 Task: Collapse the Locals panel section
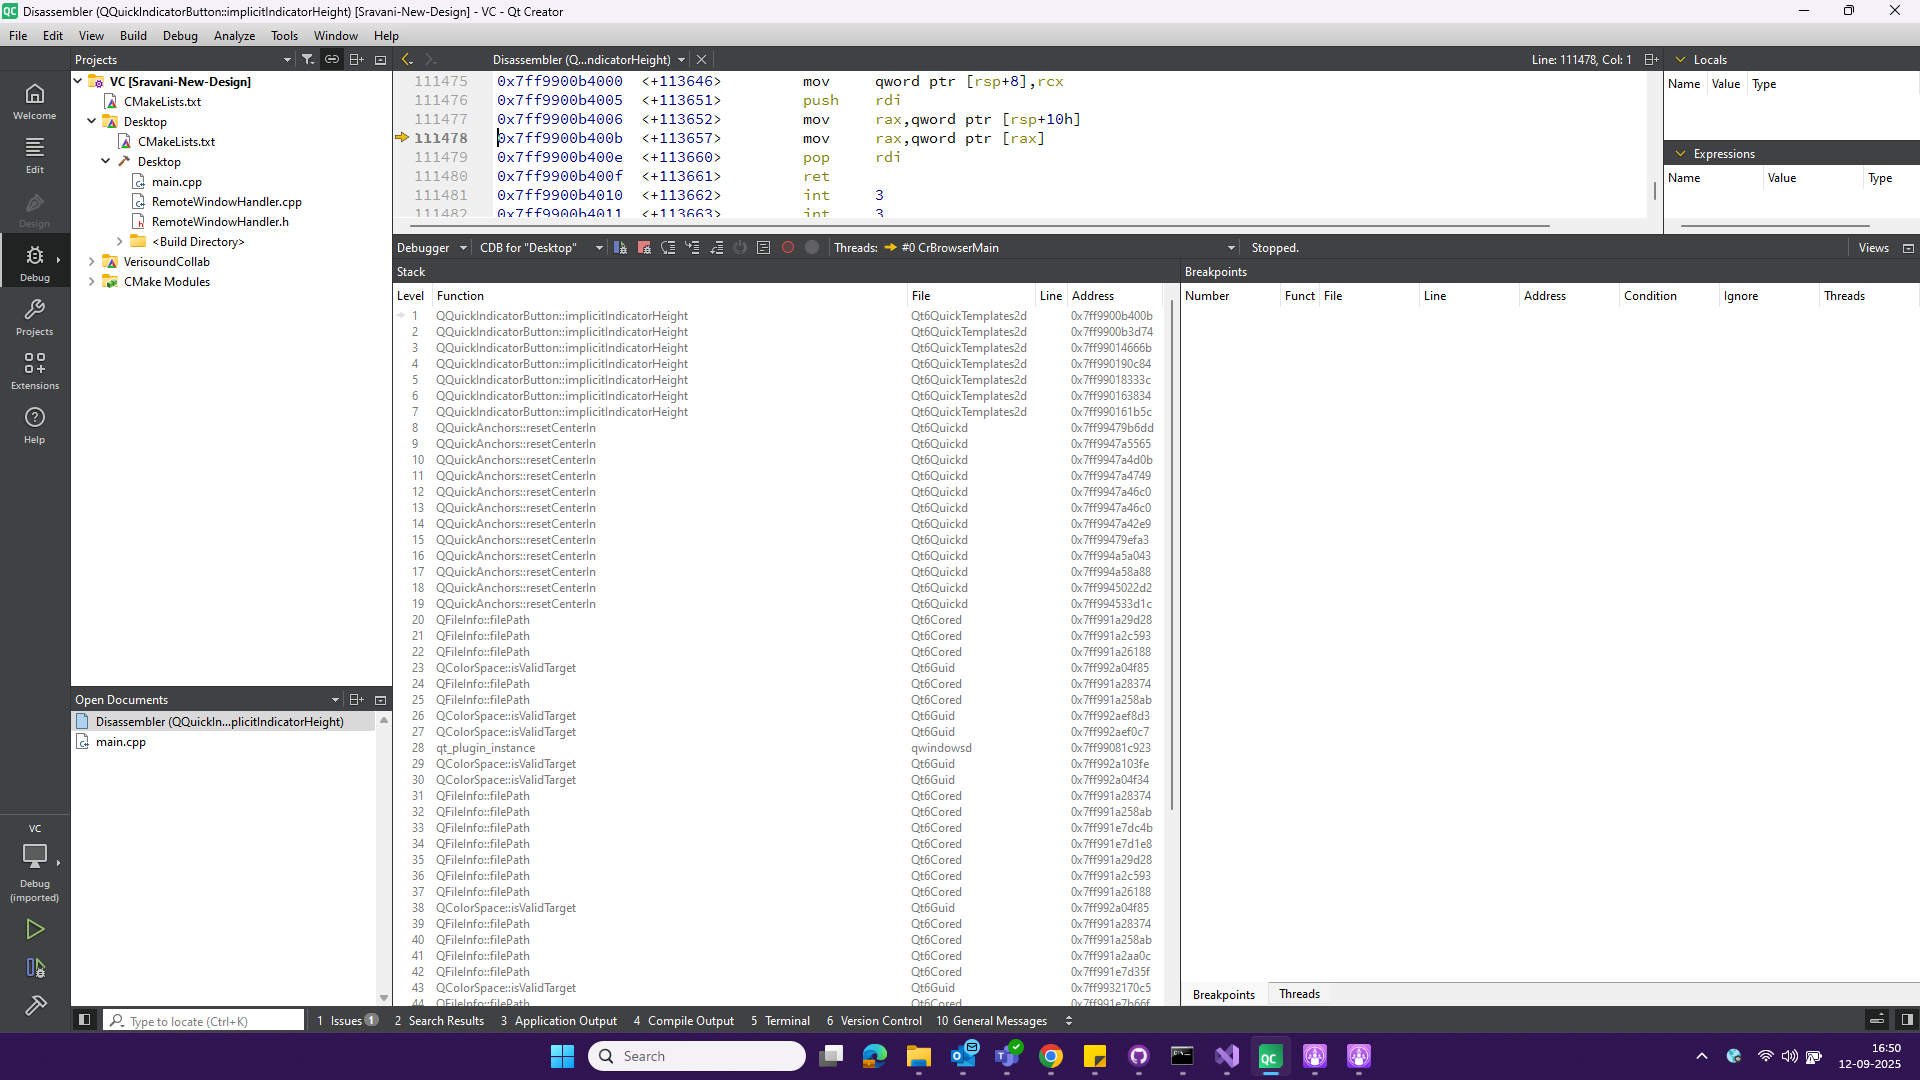click(1680, 60)
